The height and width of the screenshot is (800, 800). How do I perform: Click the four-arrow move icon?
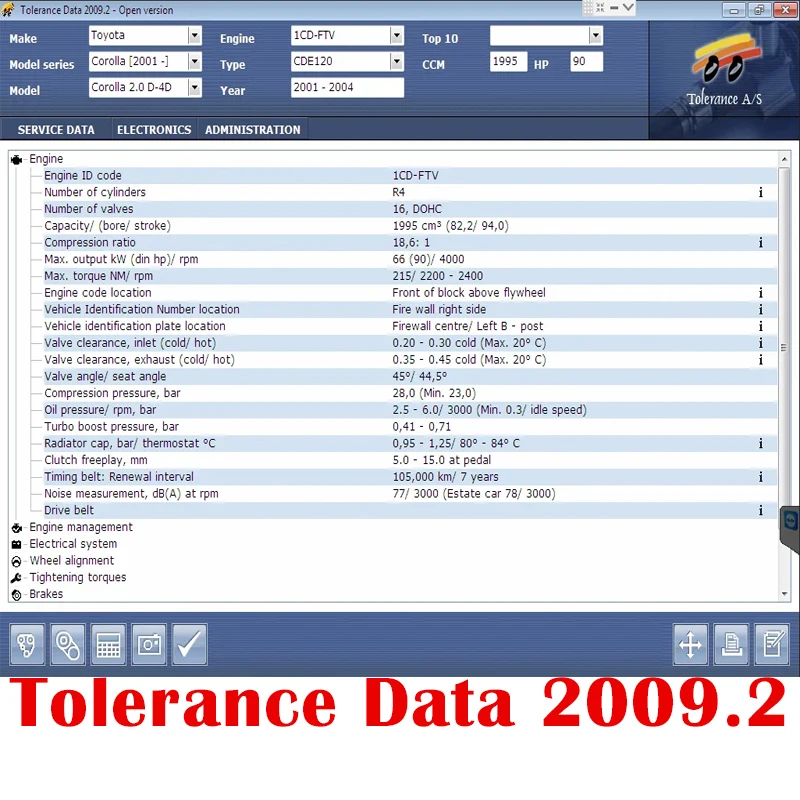tap(690, 644)
